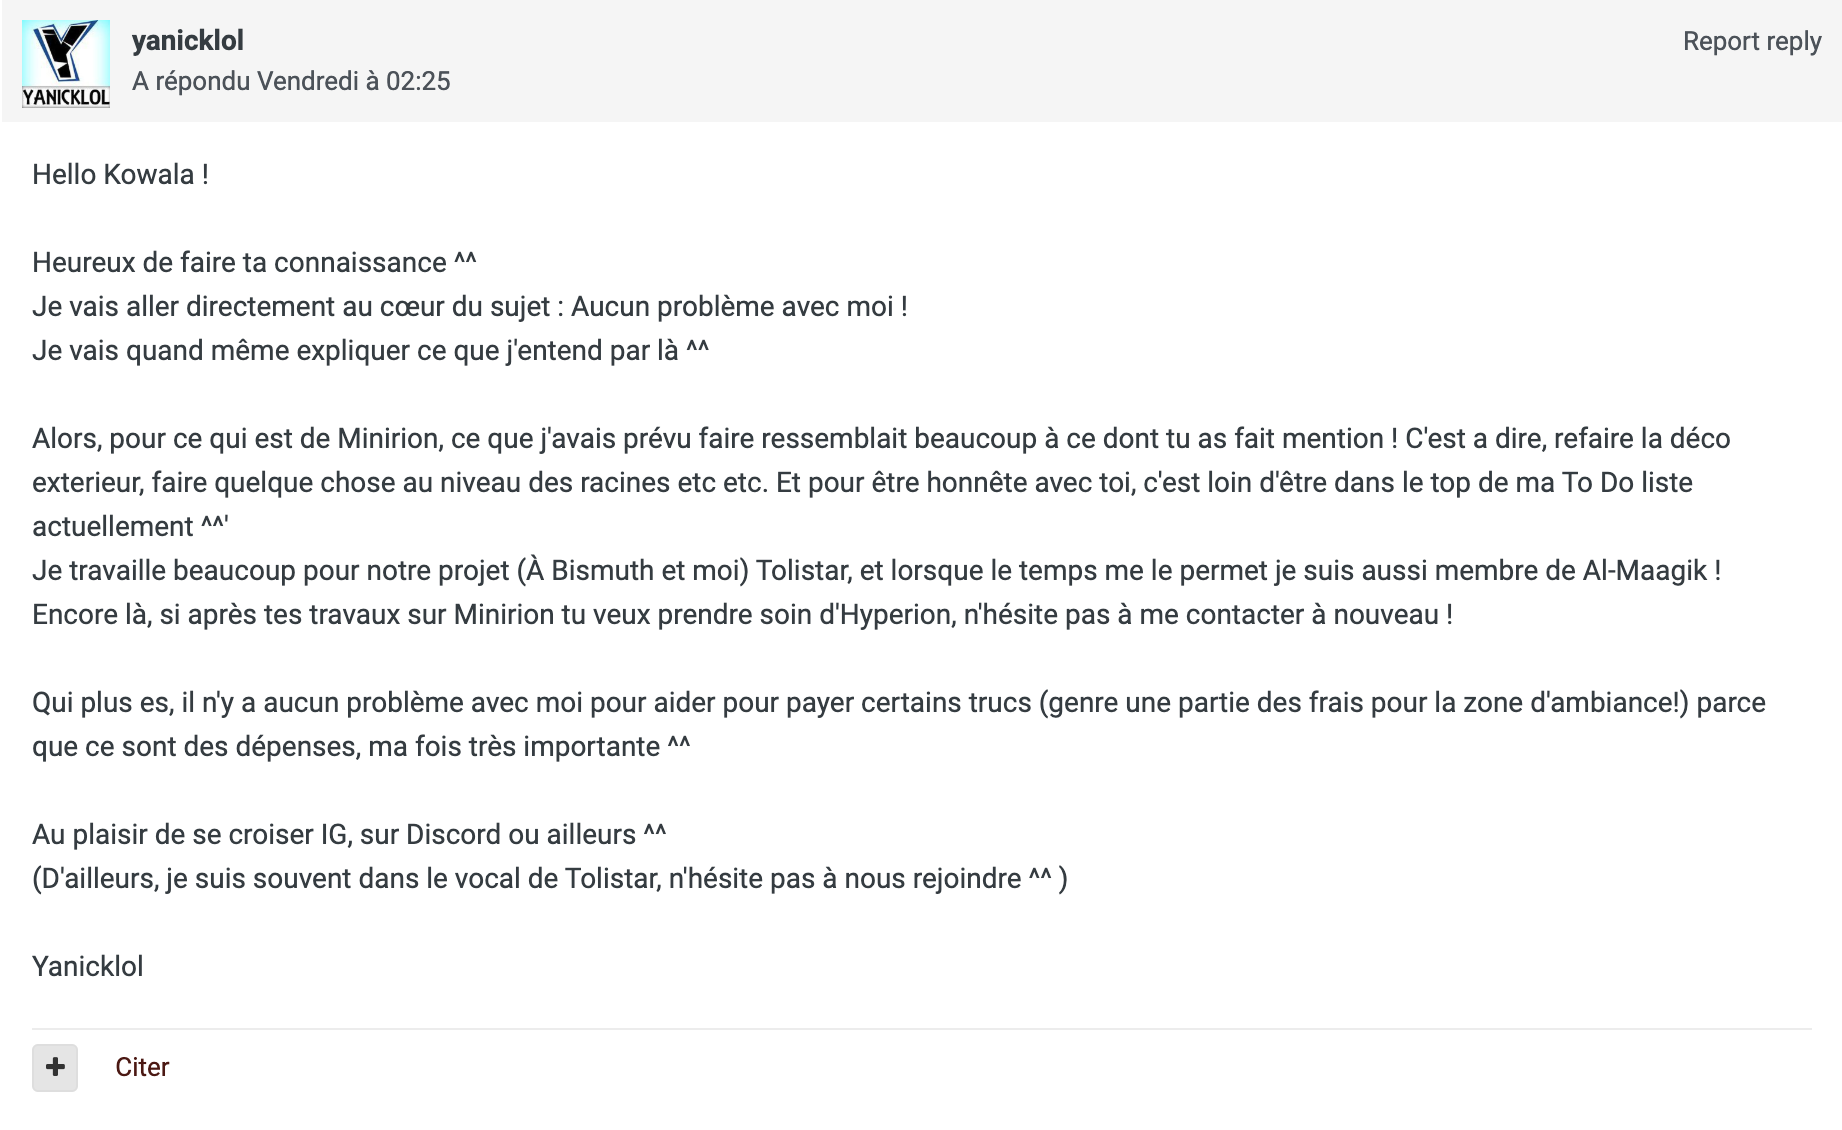Click the line beginning 'Je vais quand même expliquer'
The height and width of the screenshot is (1130, 1842).
(x=370, y=351)
